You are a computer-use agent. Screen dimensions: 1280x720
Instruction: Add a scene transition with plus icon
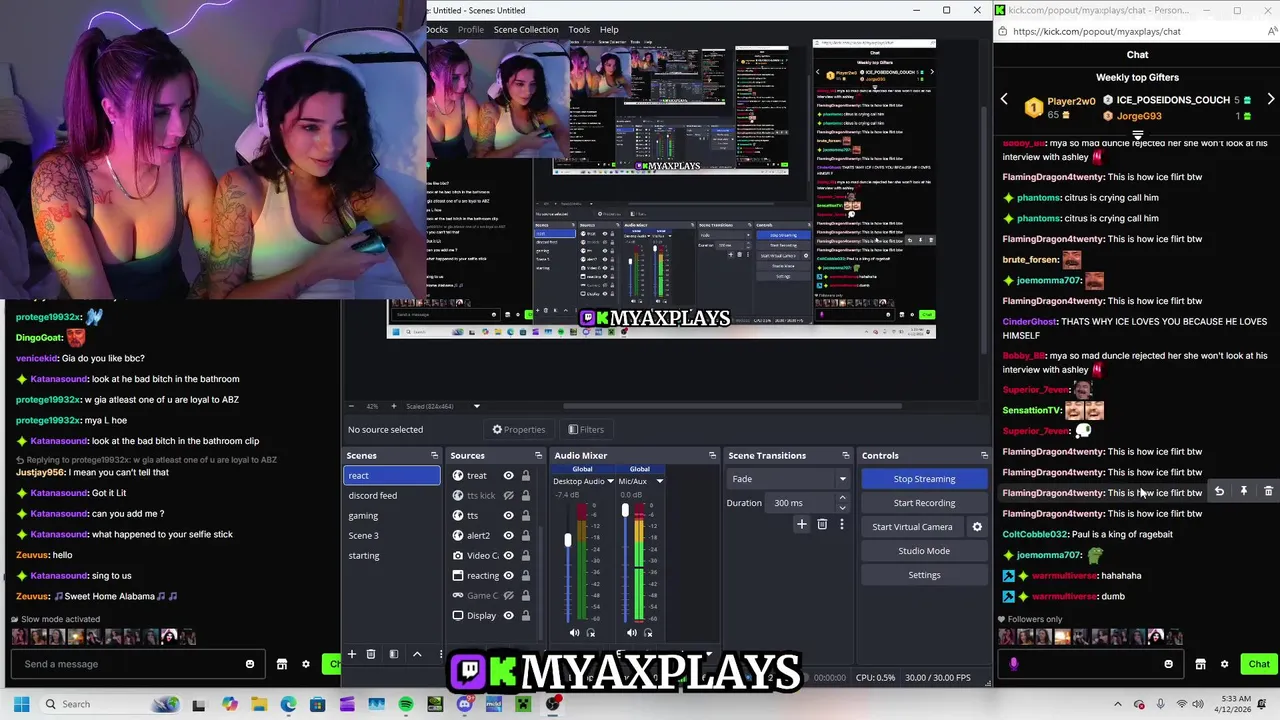tap(801, 524)
